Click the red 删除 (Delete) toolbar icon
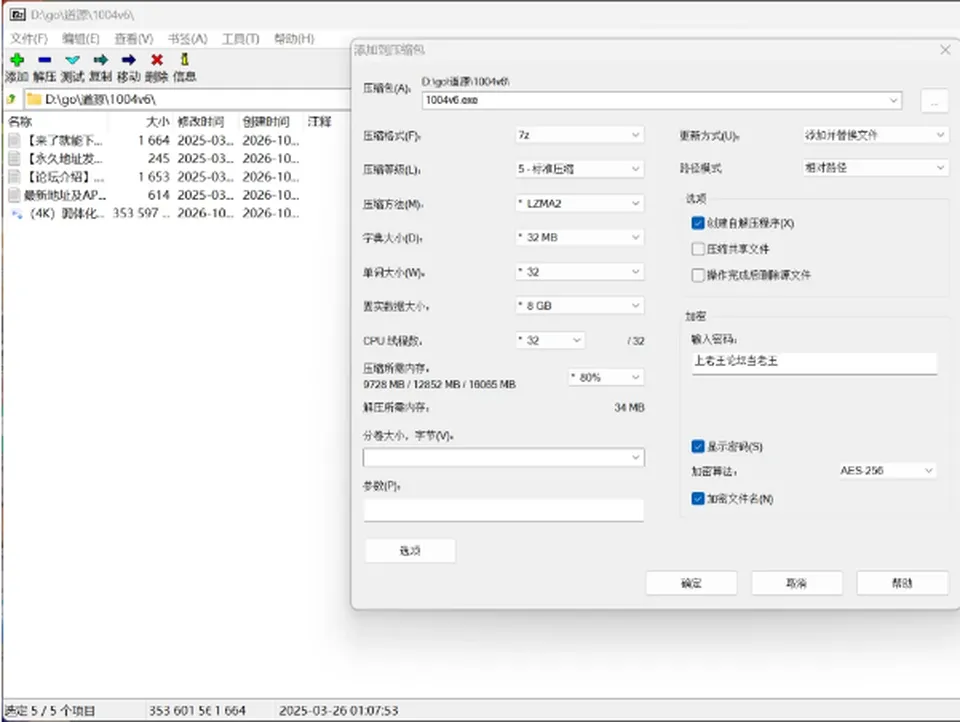Viewport: 960px width, 722px height. (157, 59)
